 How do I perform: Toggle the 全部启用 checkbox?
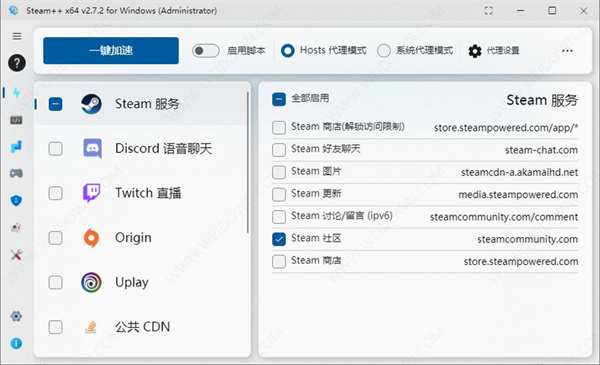(x=279, y=99)
